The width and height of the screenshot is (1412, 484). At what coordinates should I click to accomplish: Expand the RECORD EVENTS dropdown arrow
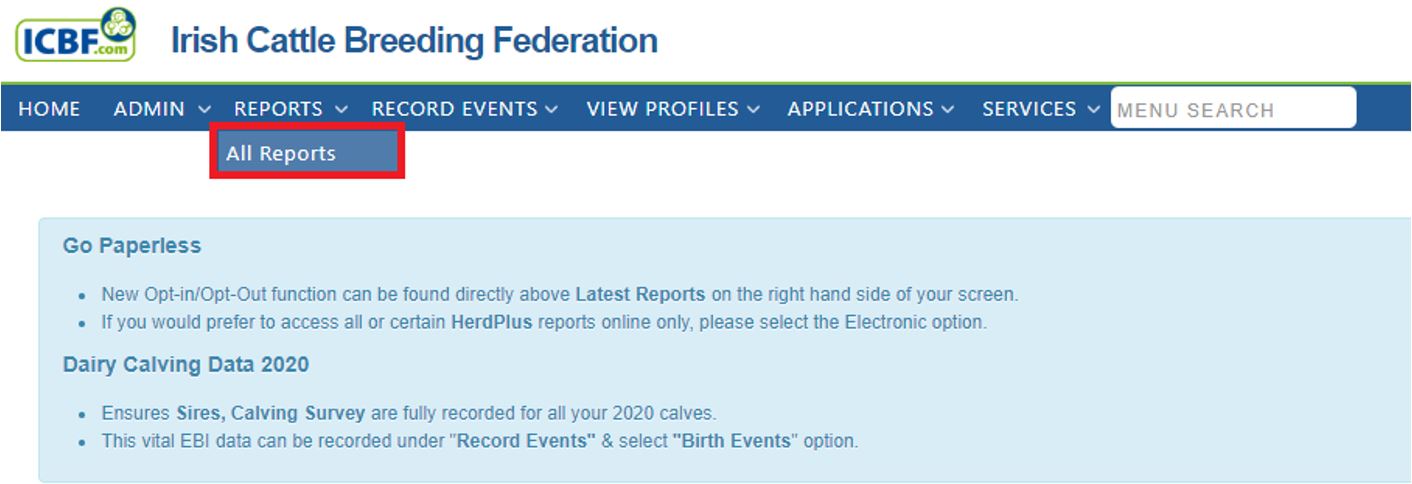click(551, 110)
